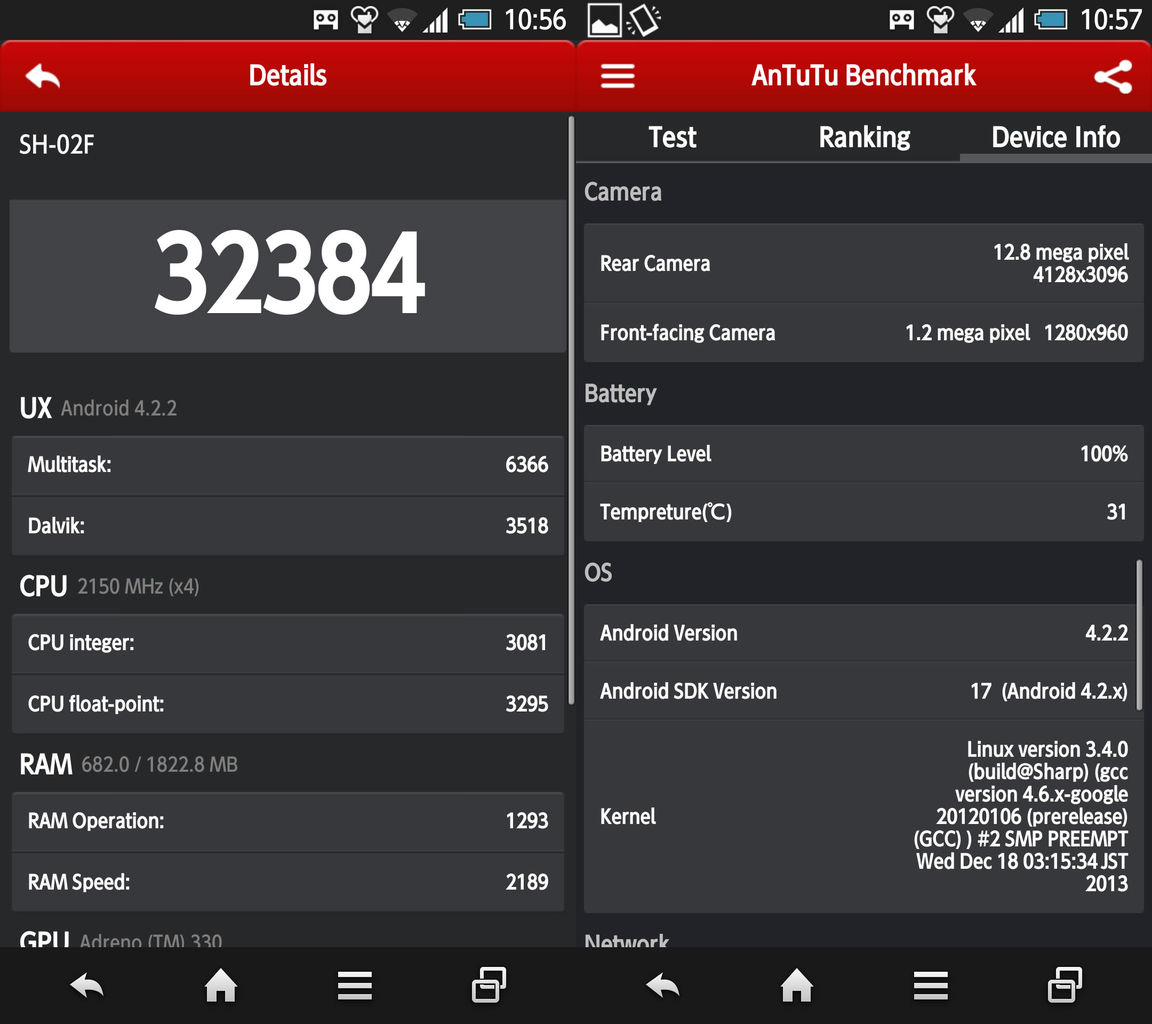Tap the battery icon in right status bar
Image resolution: width=1152 pixels, height=1024 pixels.
click(x=1051, y=19)
